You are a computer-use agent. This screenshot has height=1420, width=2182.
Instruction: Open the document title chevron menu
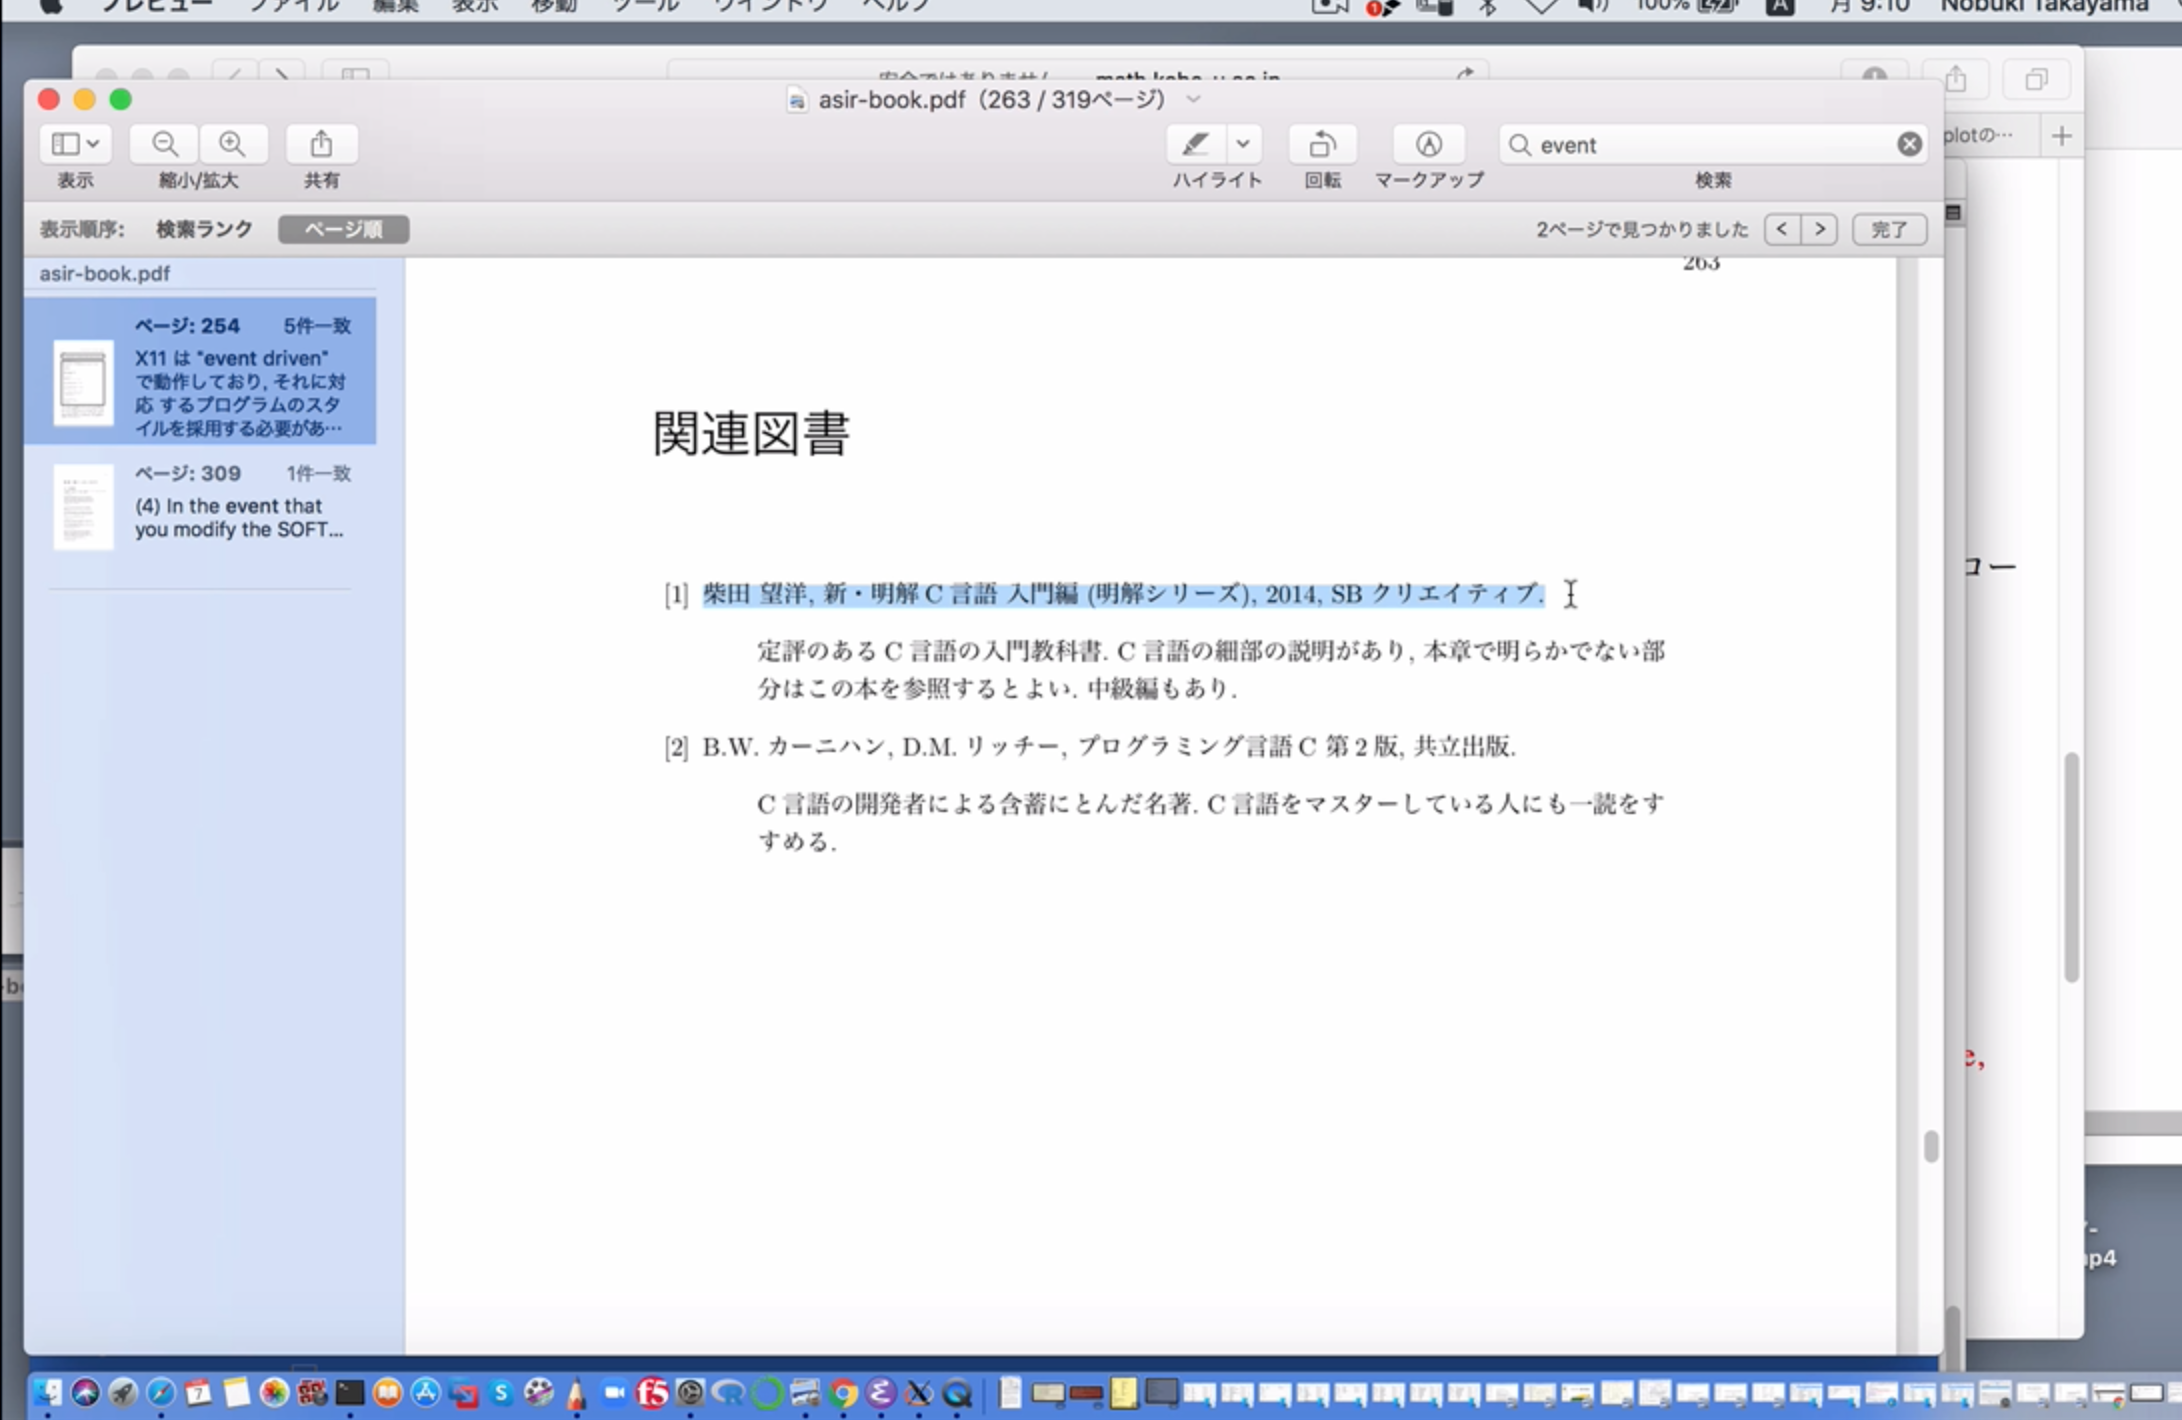(1193, 99)
